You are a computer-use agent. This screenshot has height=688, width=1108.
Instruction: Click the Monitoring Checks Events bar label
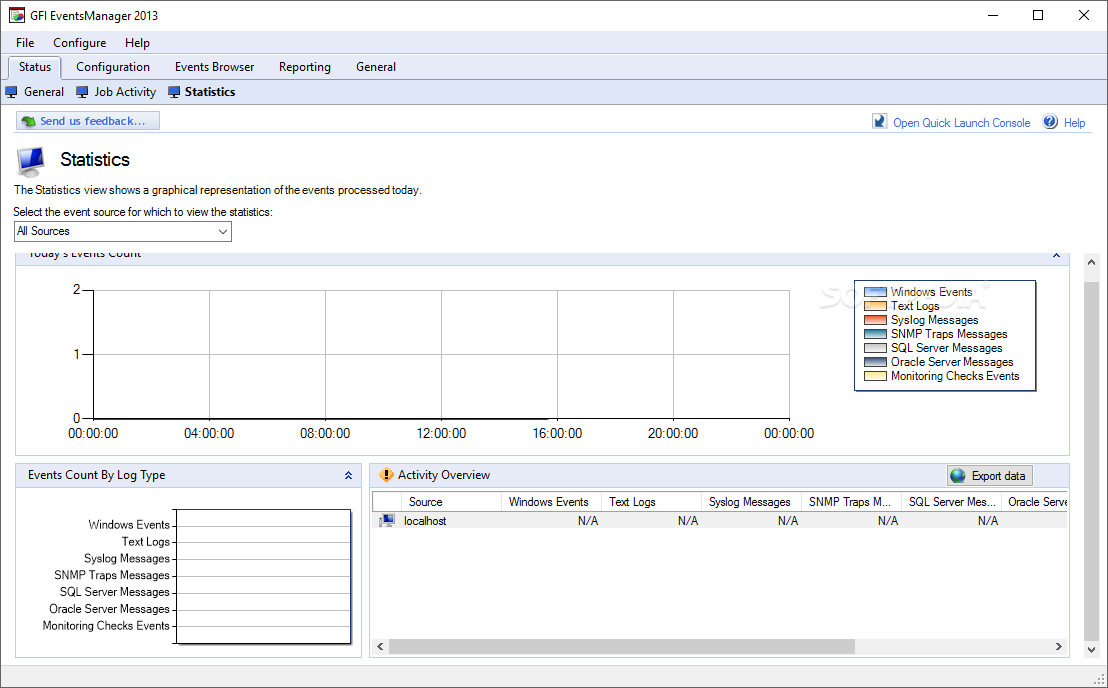106,626
